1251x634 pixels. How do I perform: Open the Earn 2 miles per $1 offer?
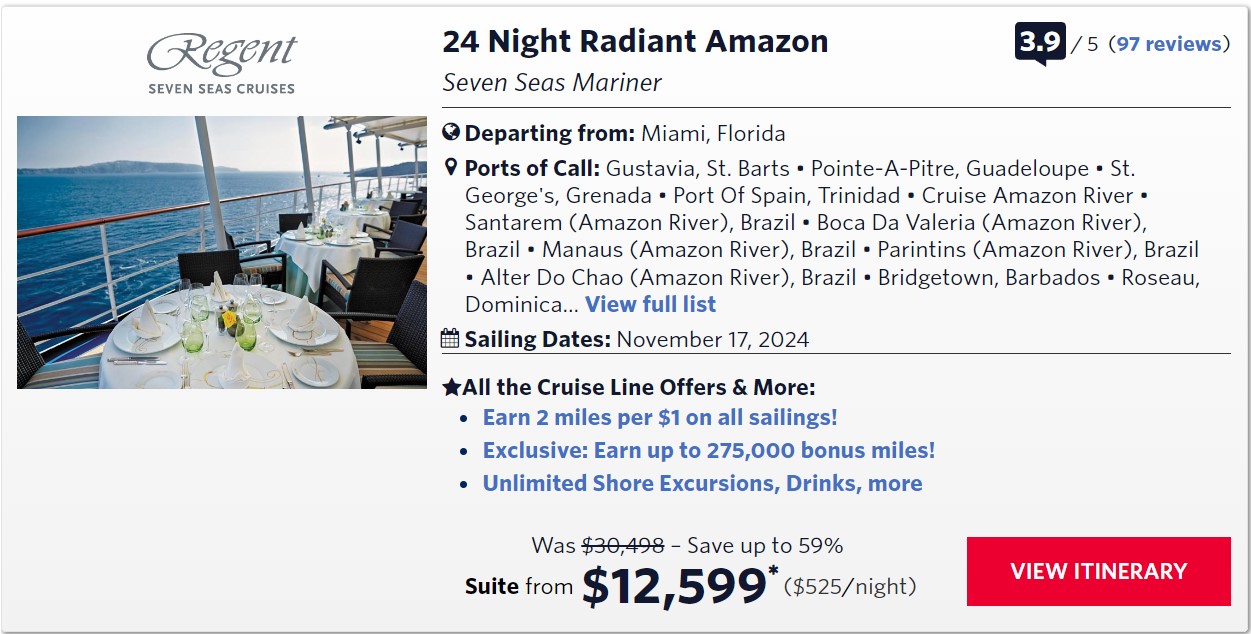click(660, 417)
